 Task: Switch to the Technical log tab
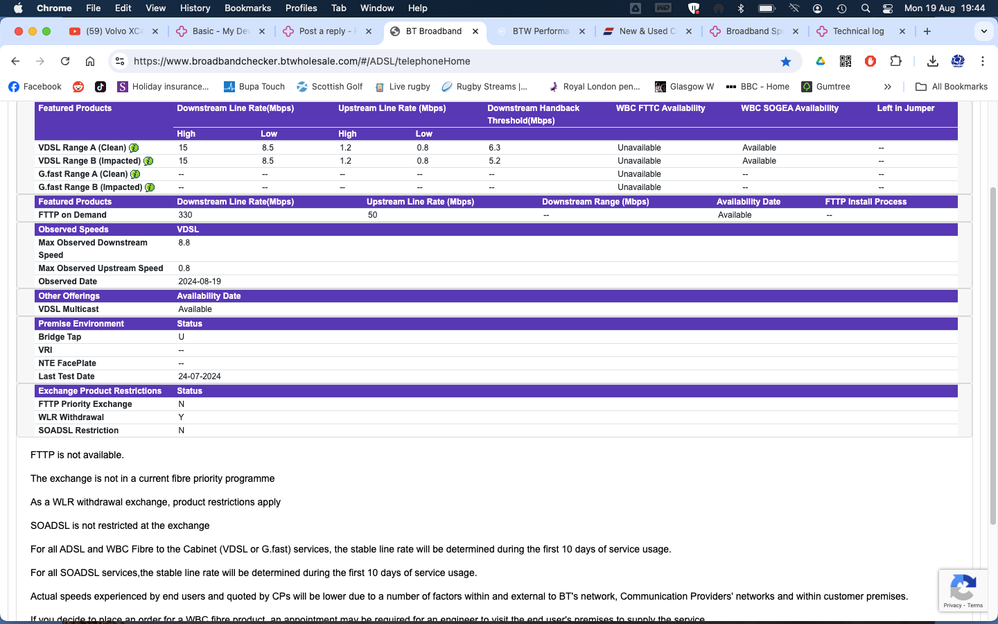click(x=857, y=31)
